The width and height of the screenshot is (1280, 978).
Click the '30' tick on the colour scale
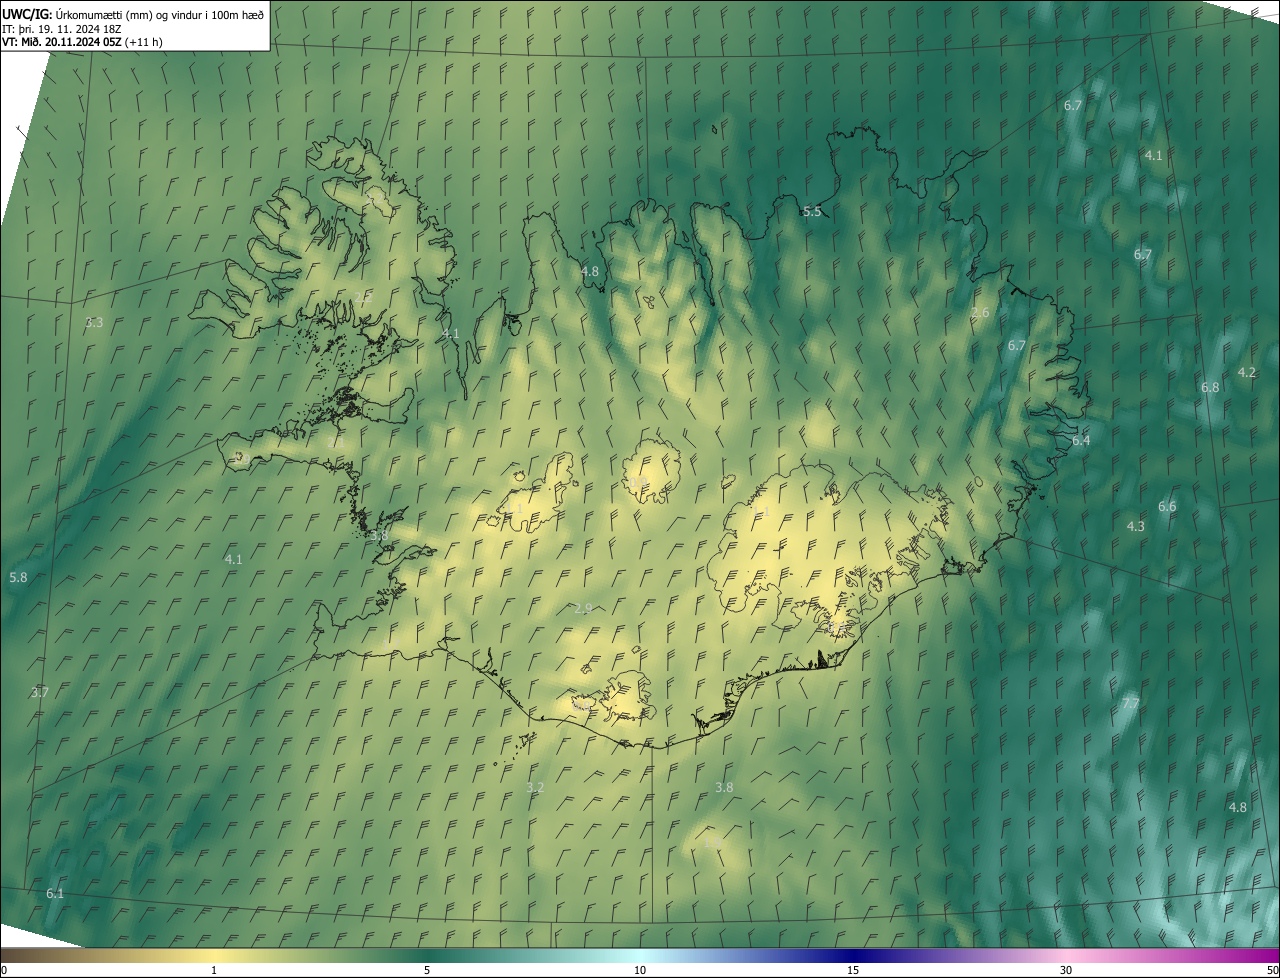[x=1066, y=970]
